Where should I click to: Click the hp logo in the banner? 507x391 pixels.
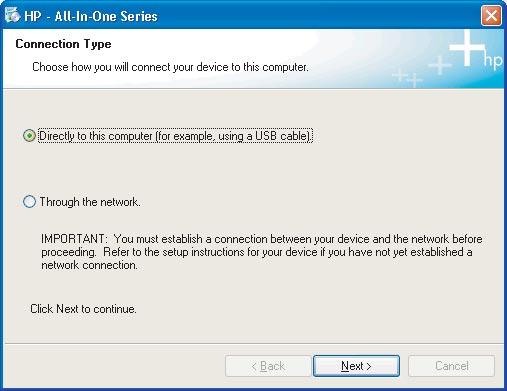click(x=493, y=61)
